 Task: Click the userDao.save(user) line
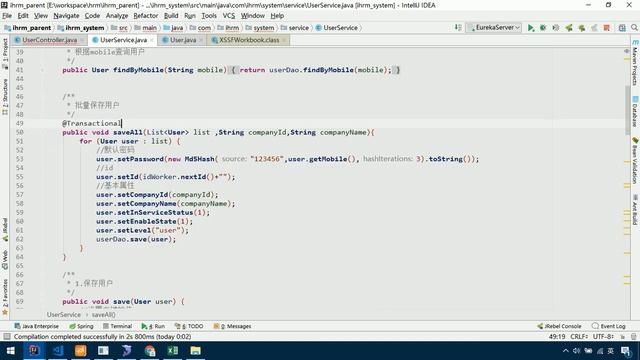(136, 239)
